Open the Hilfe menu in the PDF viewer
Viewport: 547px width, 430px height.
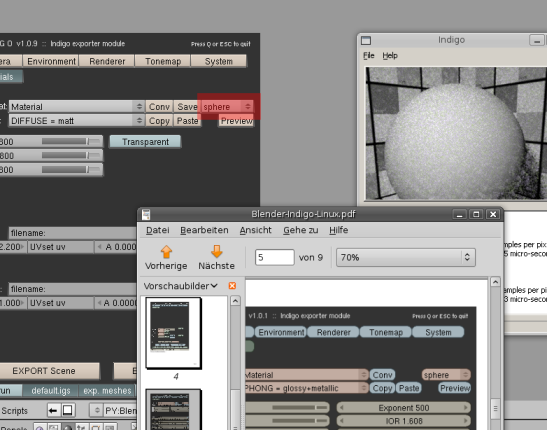coord(339,230)
